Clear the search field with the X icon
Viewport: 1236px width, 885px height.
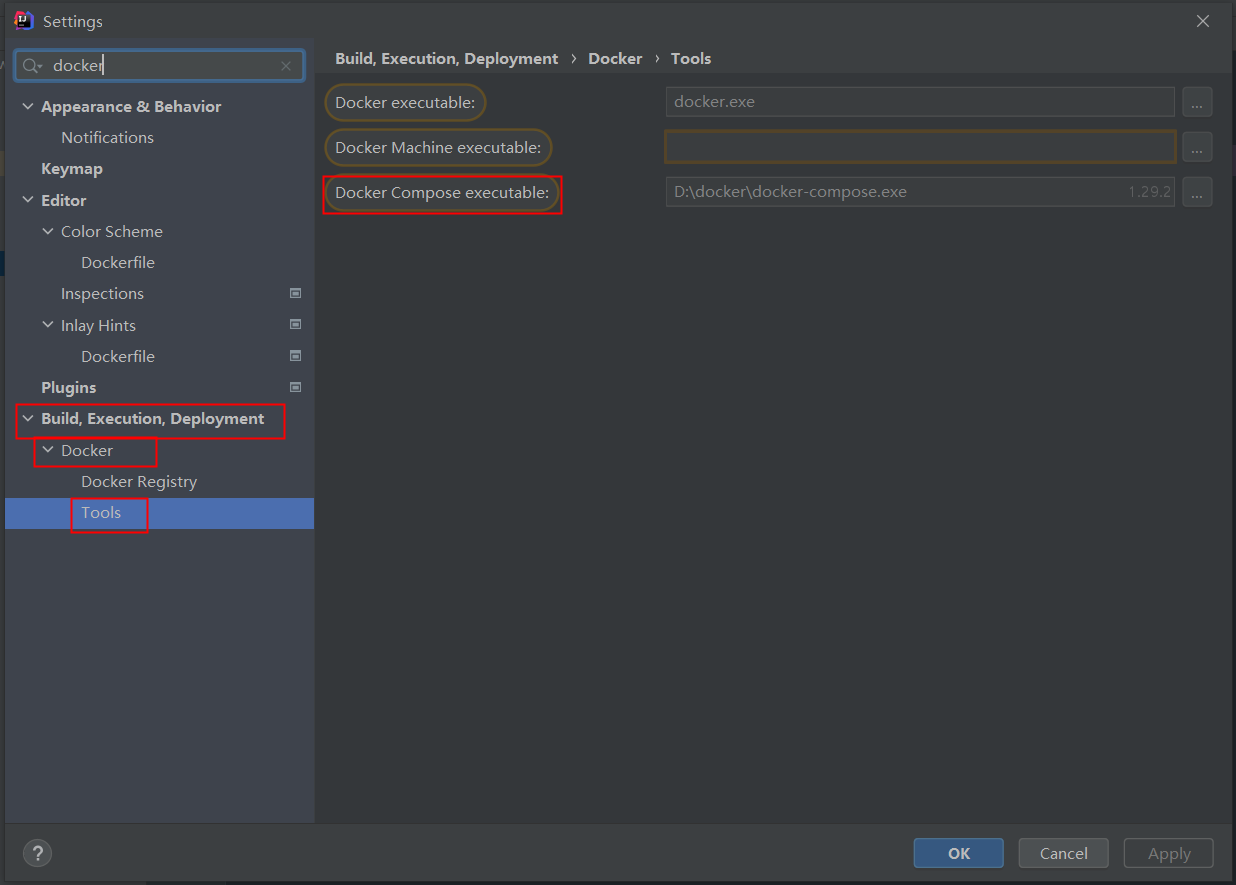click(286, 65)
